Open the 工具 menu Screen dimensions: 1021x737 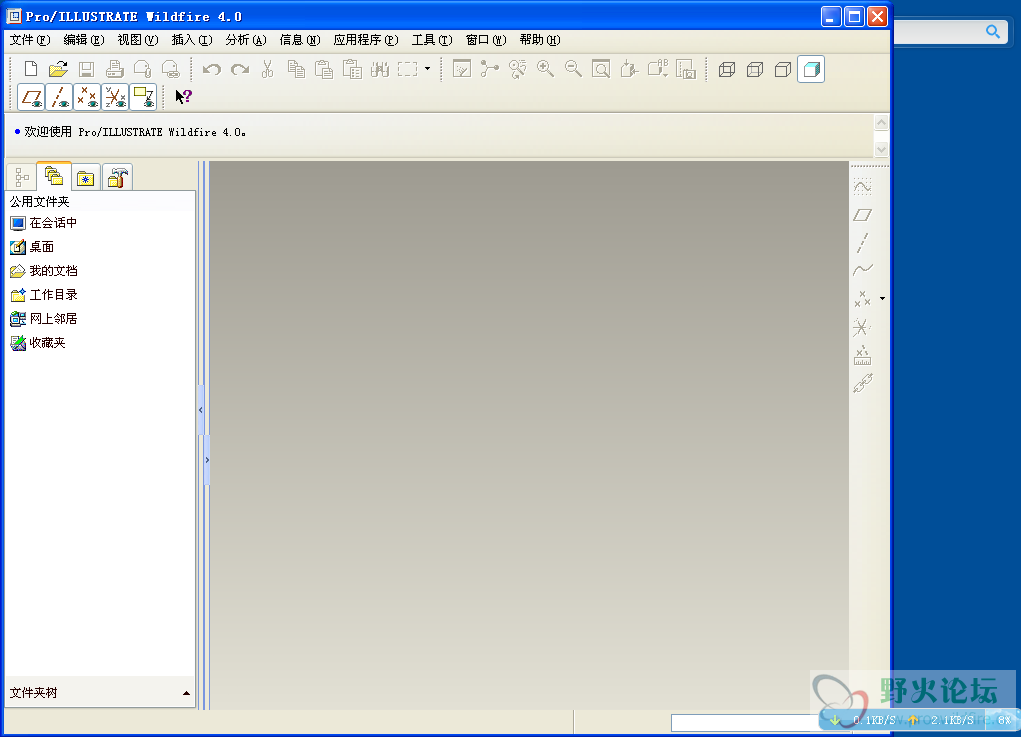pyautogui.click(x=432, y=40)
